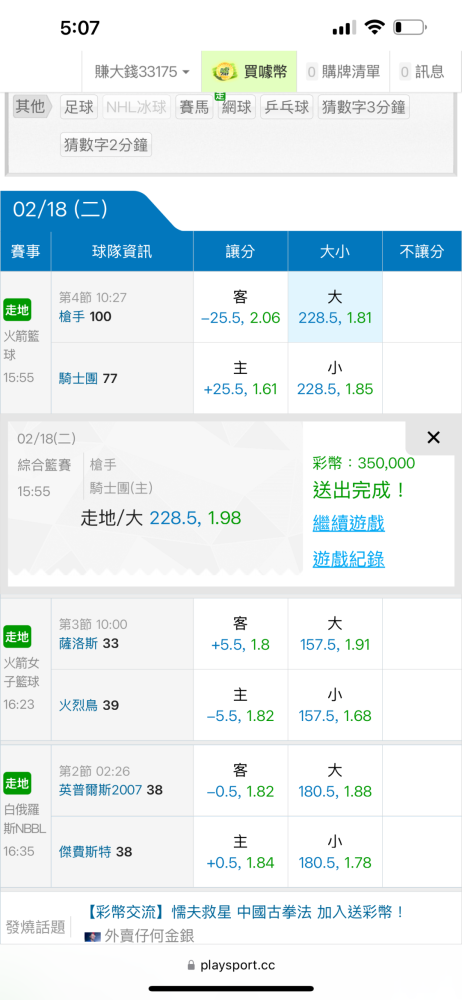The height and width of the screenshot is (1000, 462).
Task: Choose the 猜數字3分鐘 game
Action: click(x=363, y=107)
